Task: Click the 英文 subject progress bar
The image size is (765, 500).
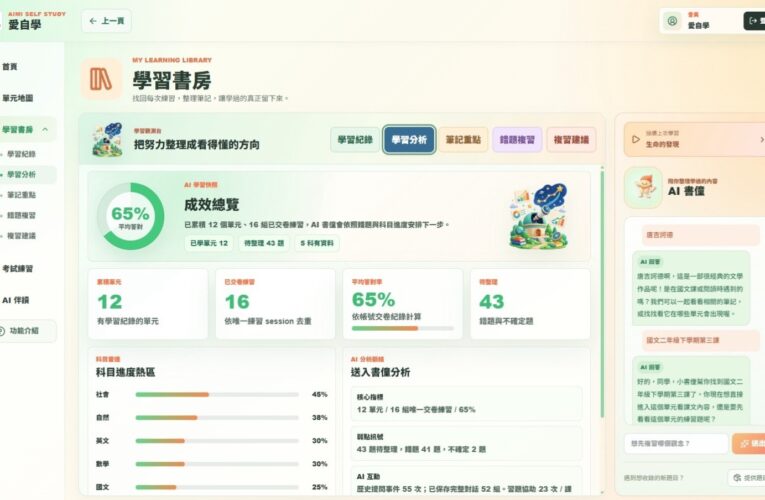Action: 217,440
